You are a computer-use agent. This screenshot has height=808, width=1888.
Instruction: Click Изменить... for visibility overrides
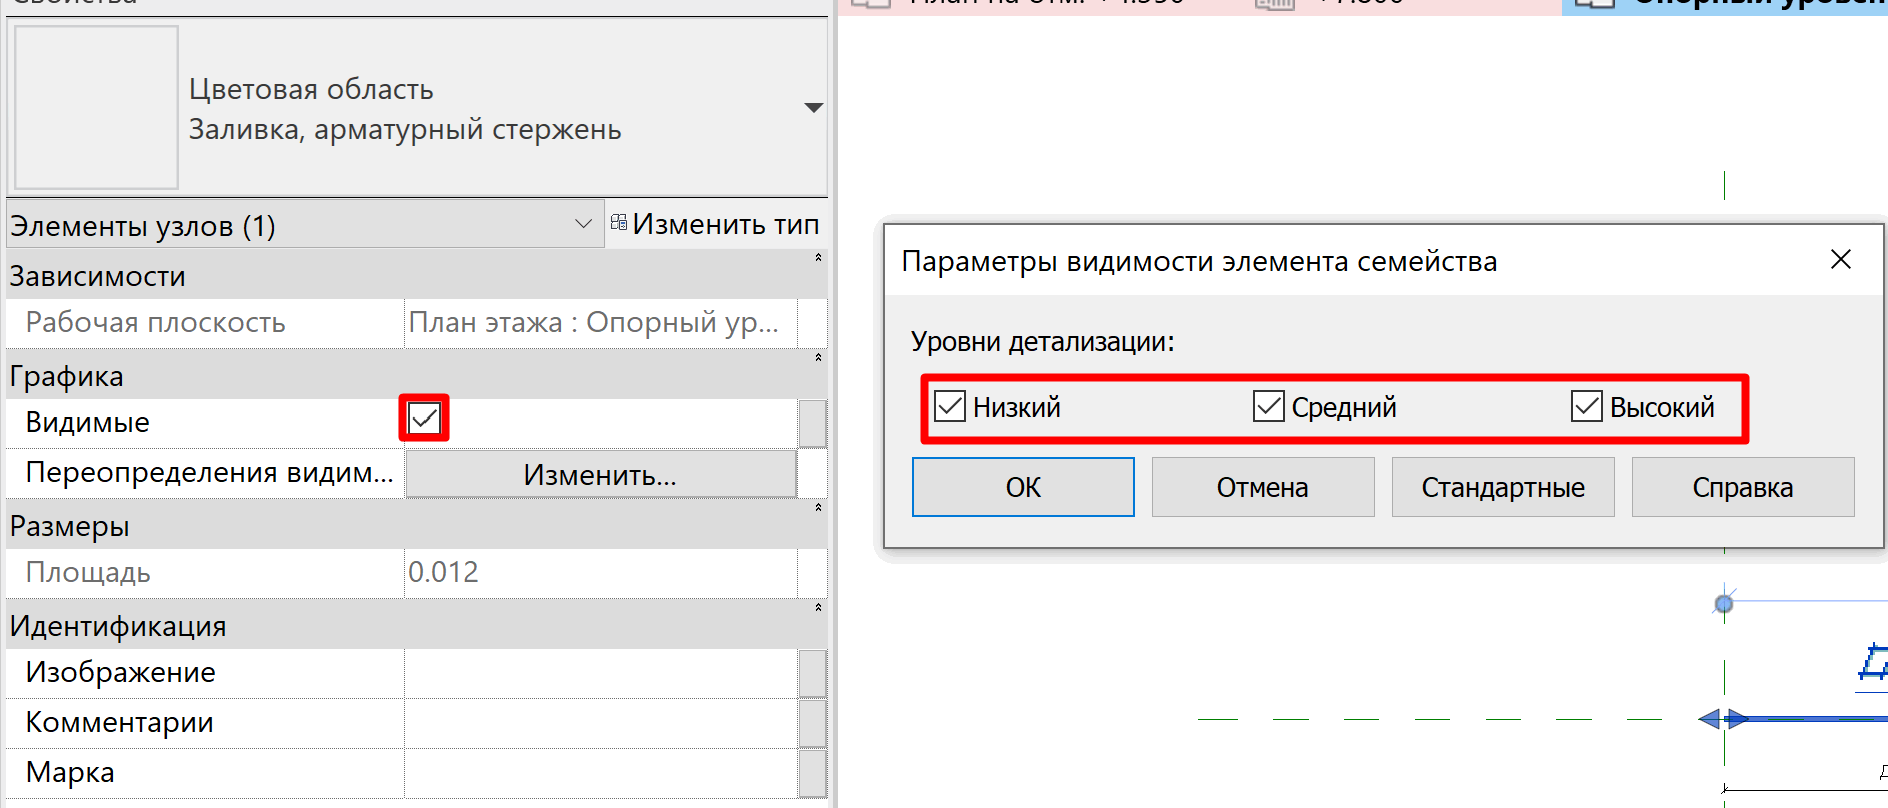[600, 474]
